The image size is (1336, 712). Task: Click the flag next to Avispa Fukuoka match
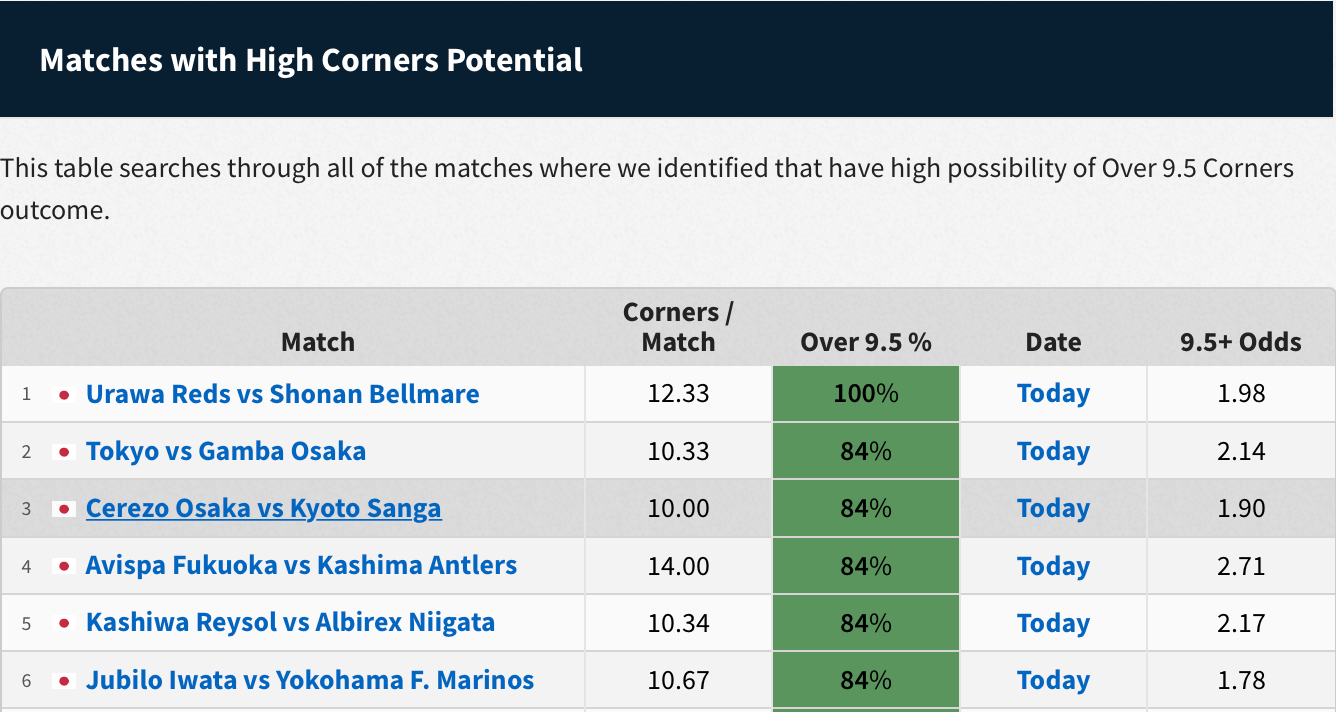pyautogui.click(x=64, y=565)
